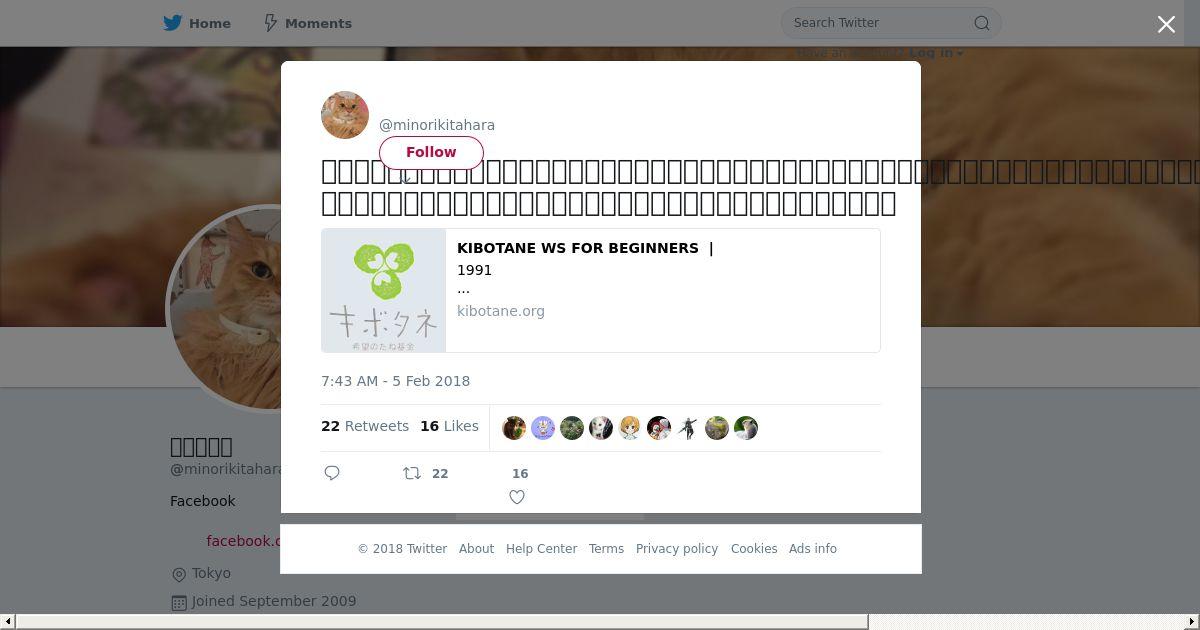Open Moments via the lightning bolt icon
Screen dimensions: 1200x630
point(270,23)
